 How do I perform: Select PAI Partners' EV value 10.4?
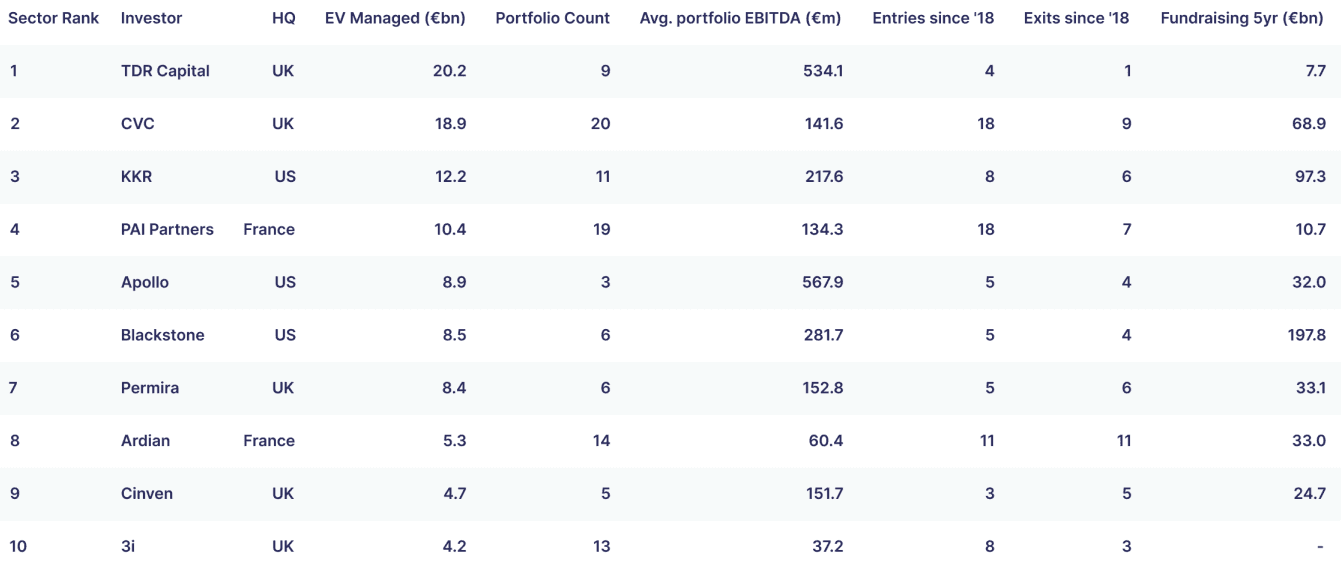point(451,229)
